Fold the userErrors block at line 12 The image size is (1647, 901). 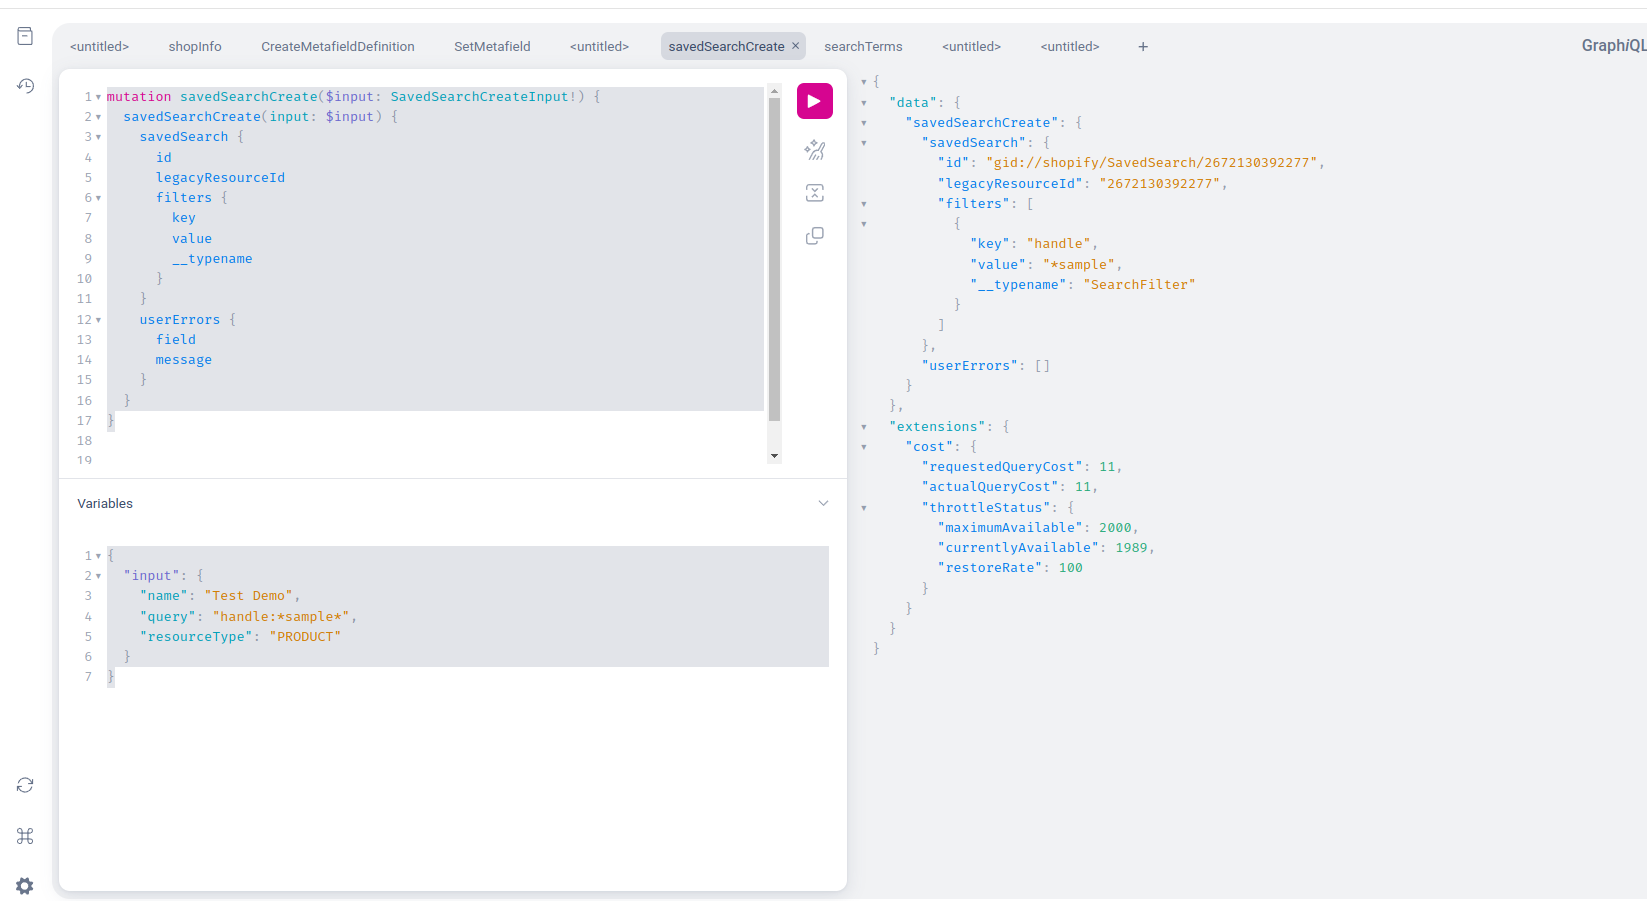(x=98, y=320)
